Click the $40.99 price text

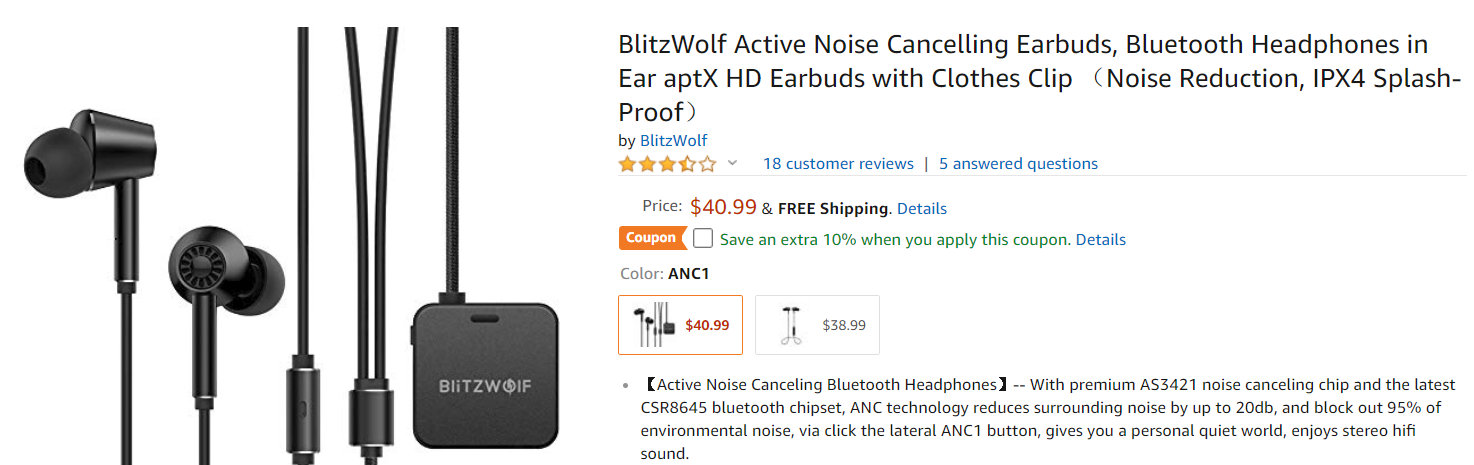pyautogui.click(x=723, y=208)
